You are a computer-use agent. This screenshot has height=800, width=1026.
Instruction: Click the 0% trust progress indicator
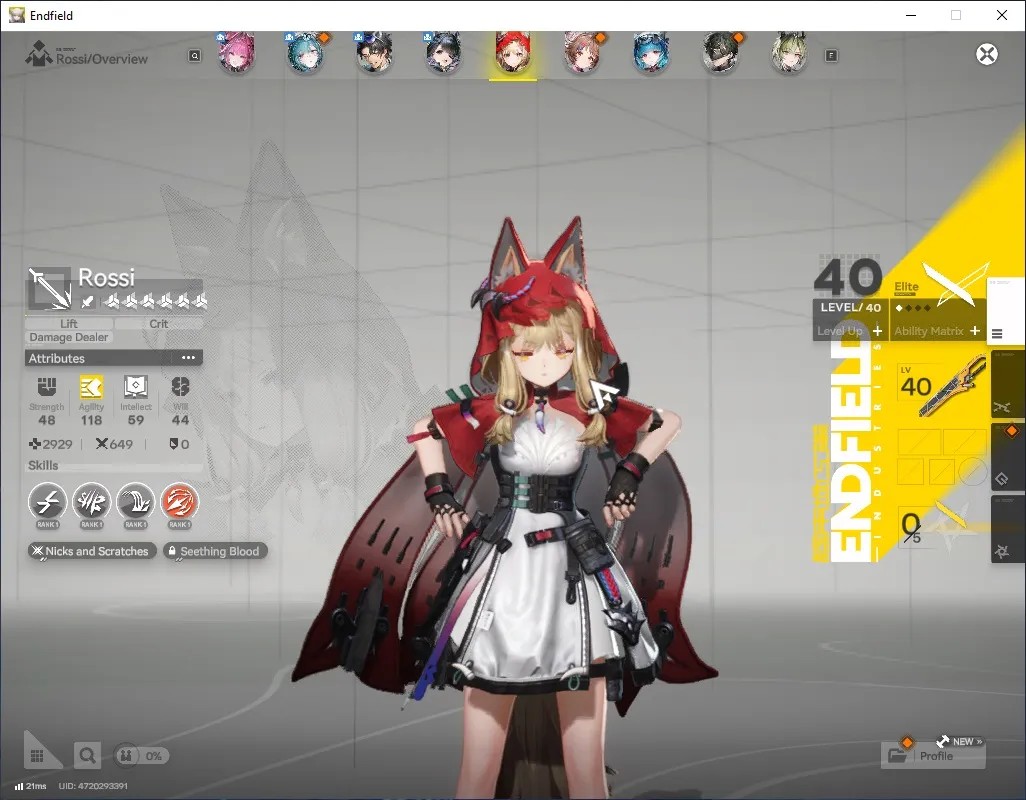141,756
